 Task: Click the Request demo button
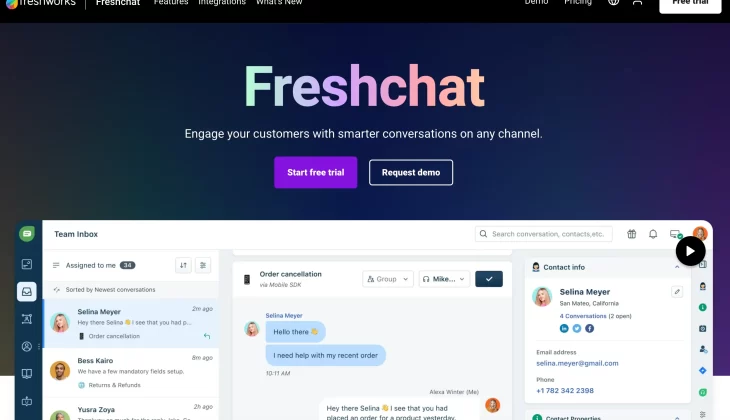pyautogui.click(x=411, y=172)
